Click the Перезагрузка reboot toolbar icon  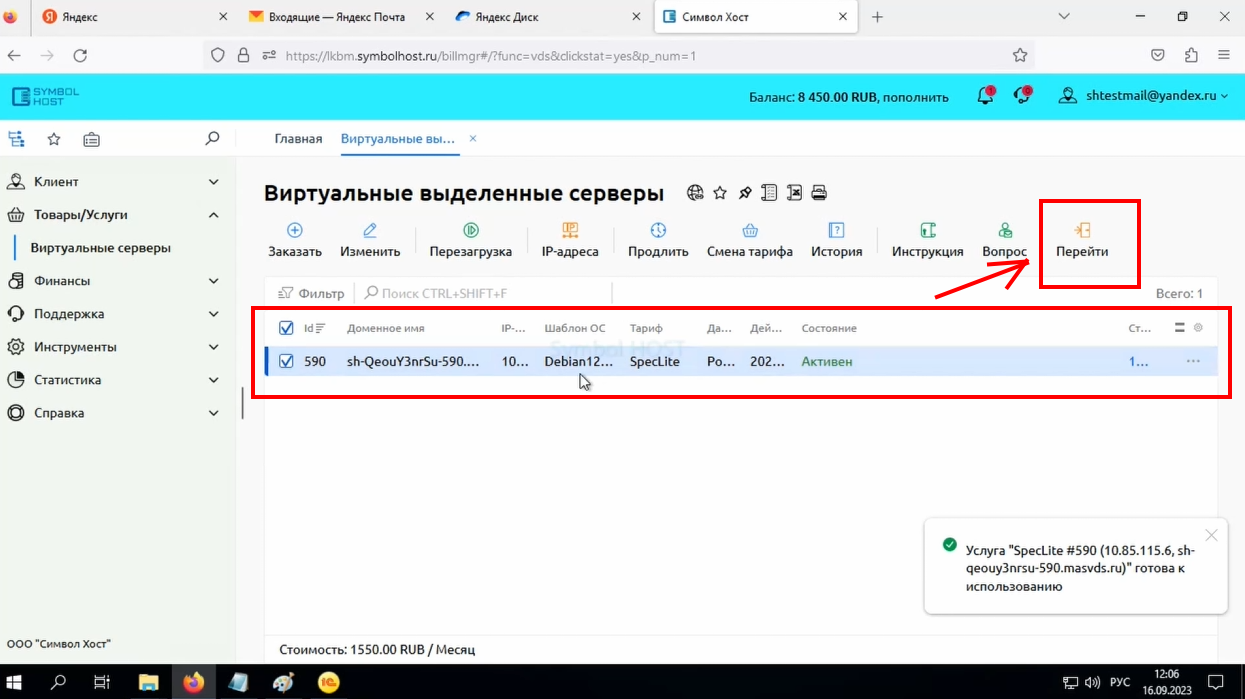pyautogui.click(x=470, y=230)
